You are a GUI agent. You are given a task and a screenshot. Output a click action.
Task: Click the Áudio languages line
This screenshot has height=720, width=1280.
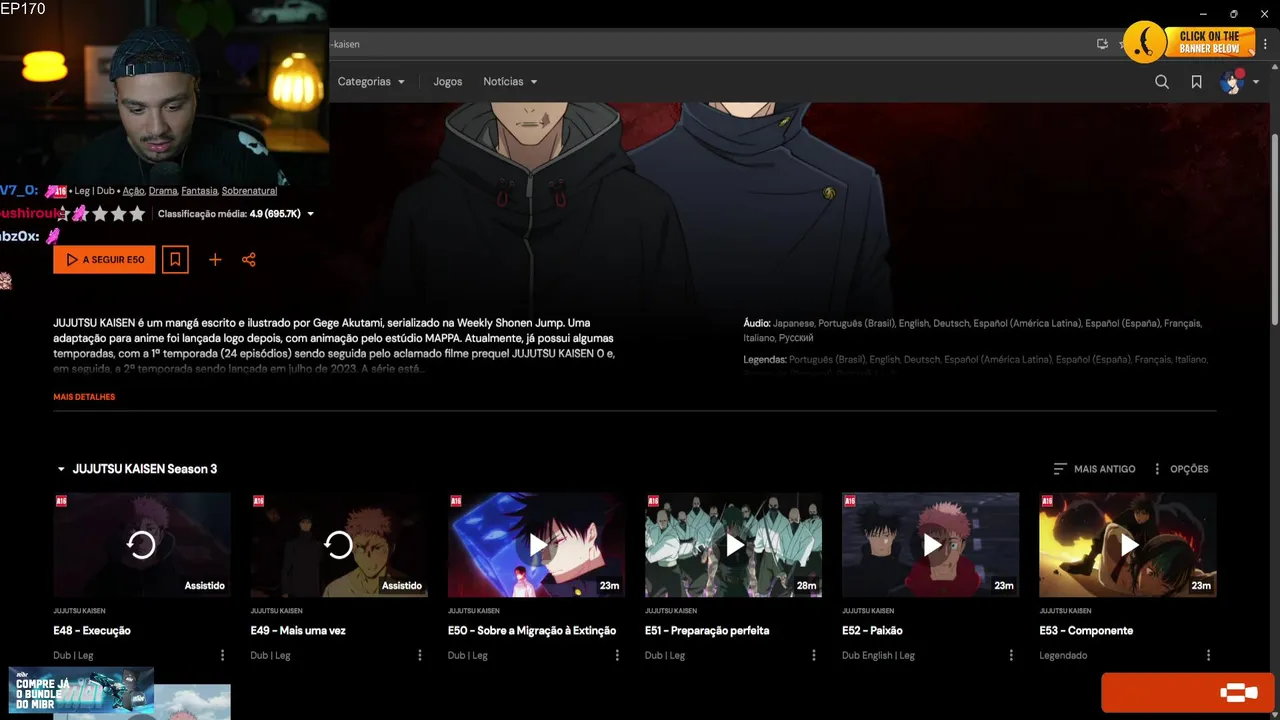(972, 330)
